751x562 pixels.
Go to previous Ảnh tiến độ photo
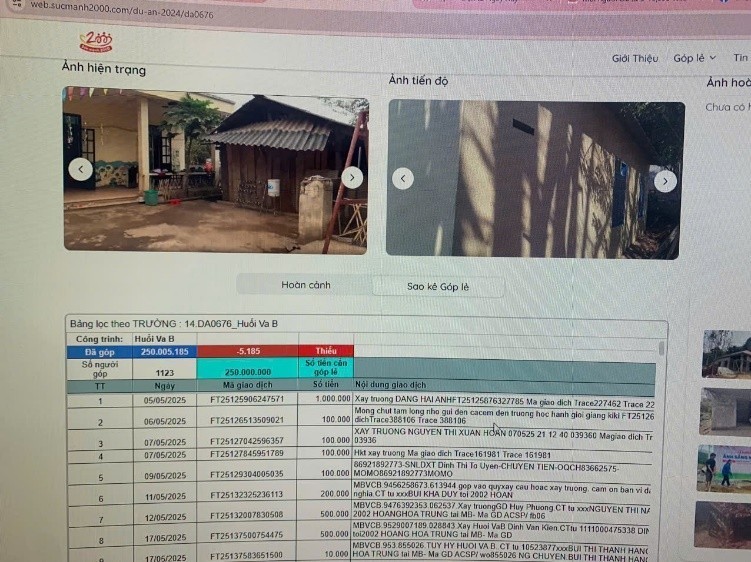(402, 178)
